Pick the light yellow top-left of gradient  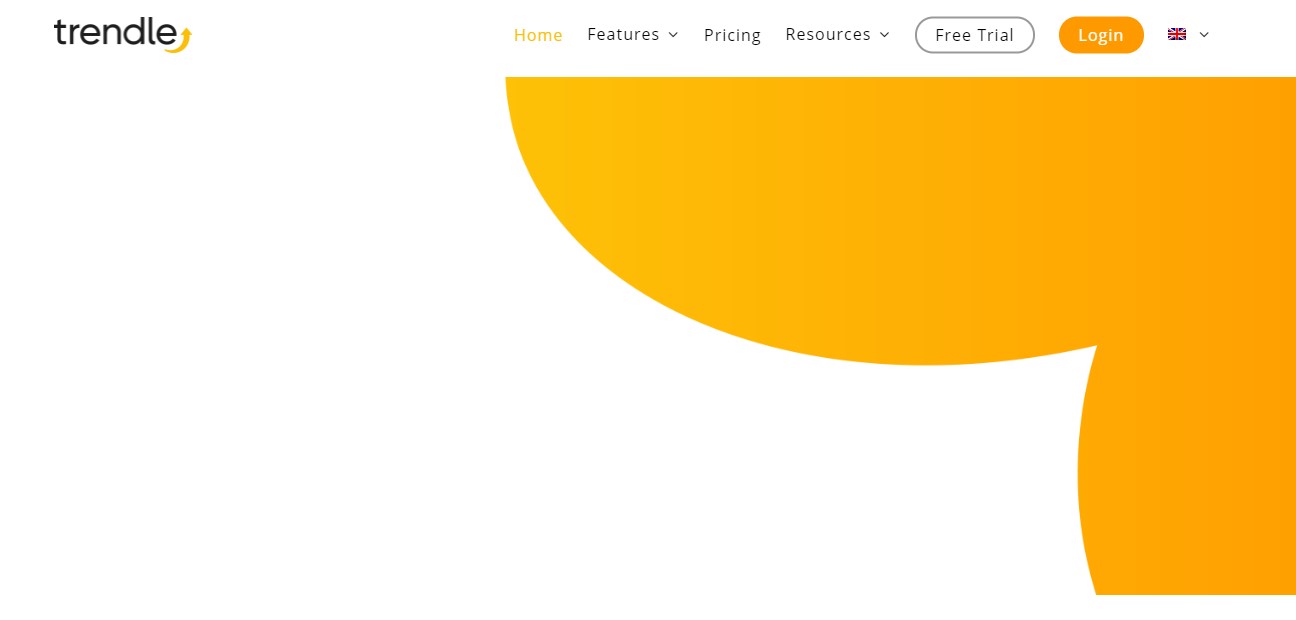click(x=540, y=110)
